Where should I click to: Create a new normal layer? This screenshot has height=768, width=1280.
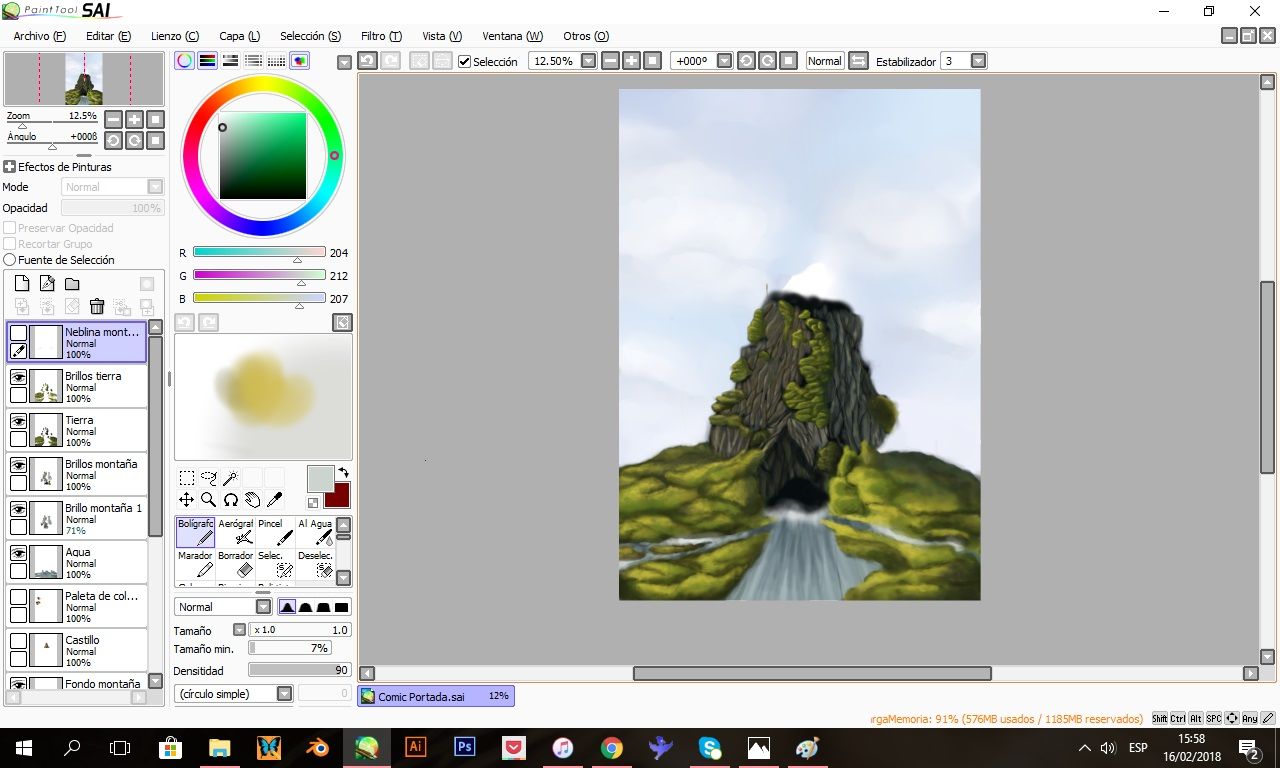pyautogui.click(x=22, y=284)
